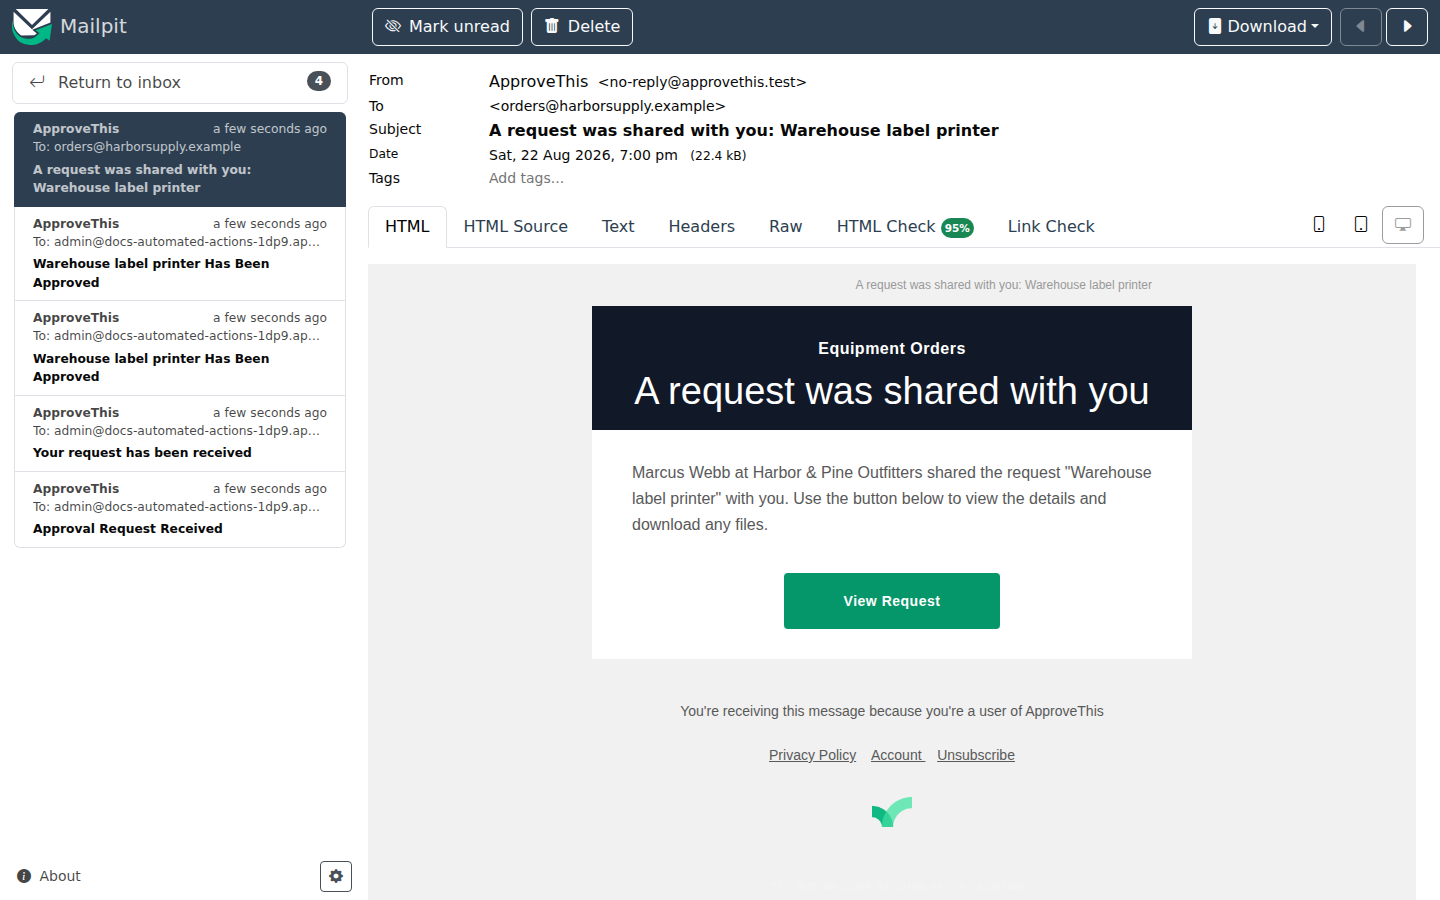Click sender address no-reply@approvethis.test
The width and height of the screenshot is (1440, 900).
point(702,82)
